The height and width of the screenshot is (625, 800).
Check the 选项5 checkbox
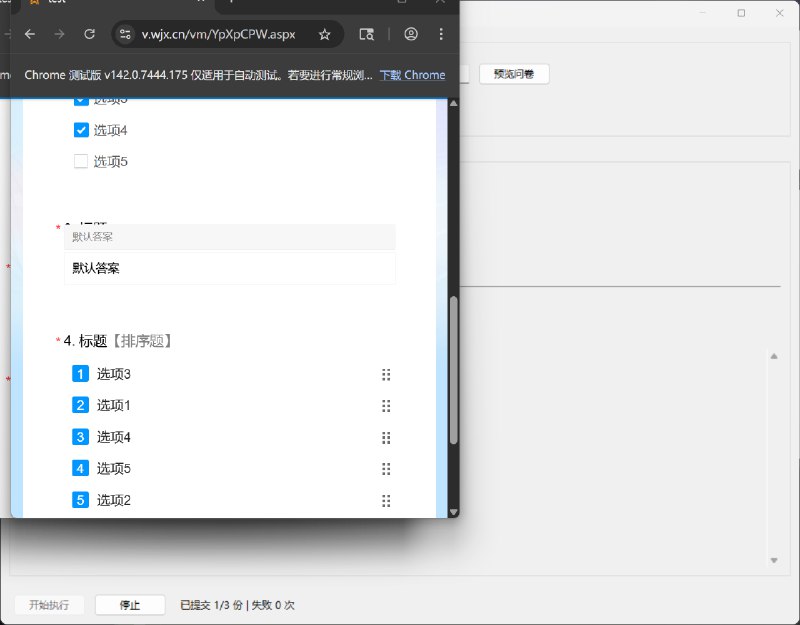(82, 161)
